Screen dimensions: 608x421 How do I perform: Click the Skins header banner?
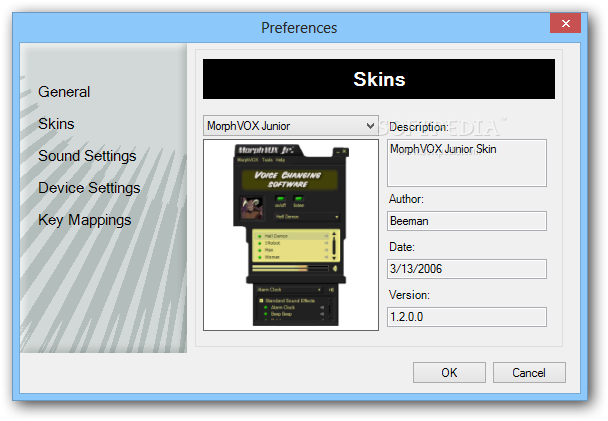pos(379,79)
